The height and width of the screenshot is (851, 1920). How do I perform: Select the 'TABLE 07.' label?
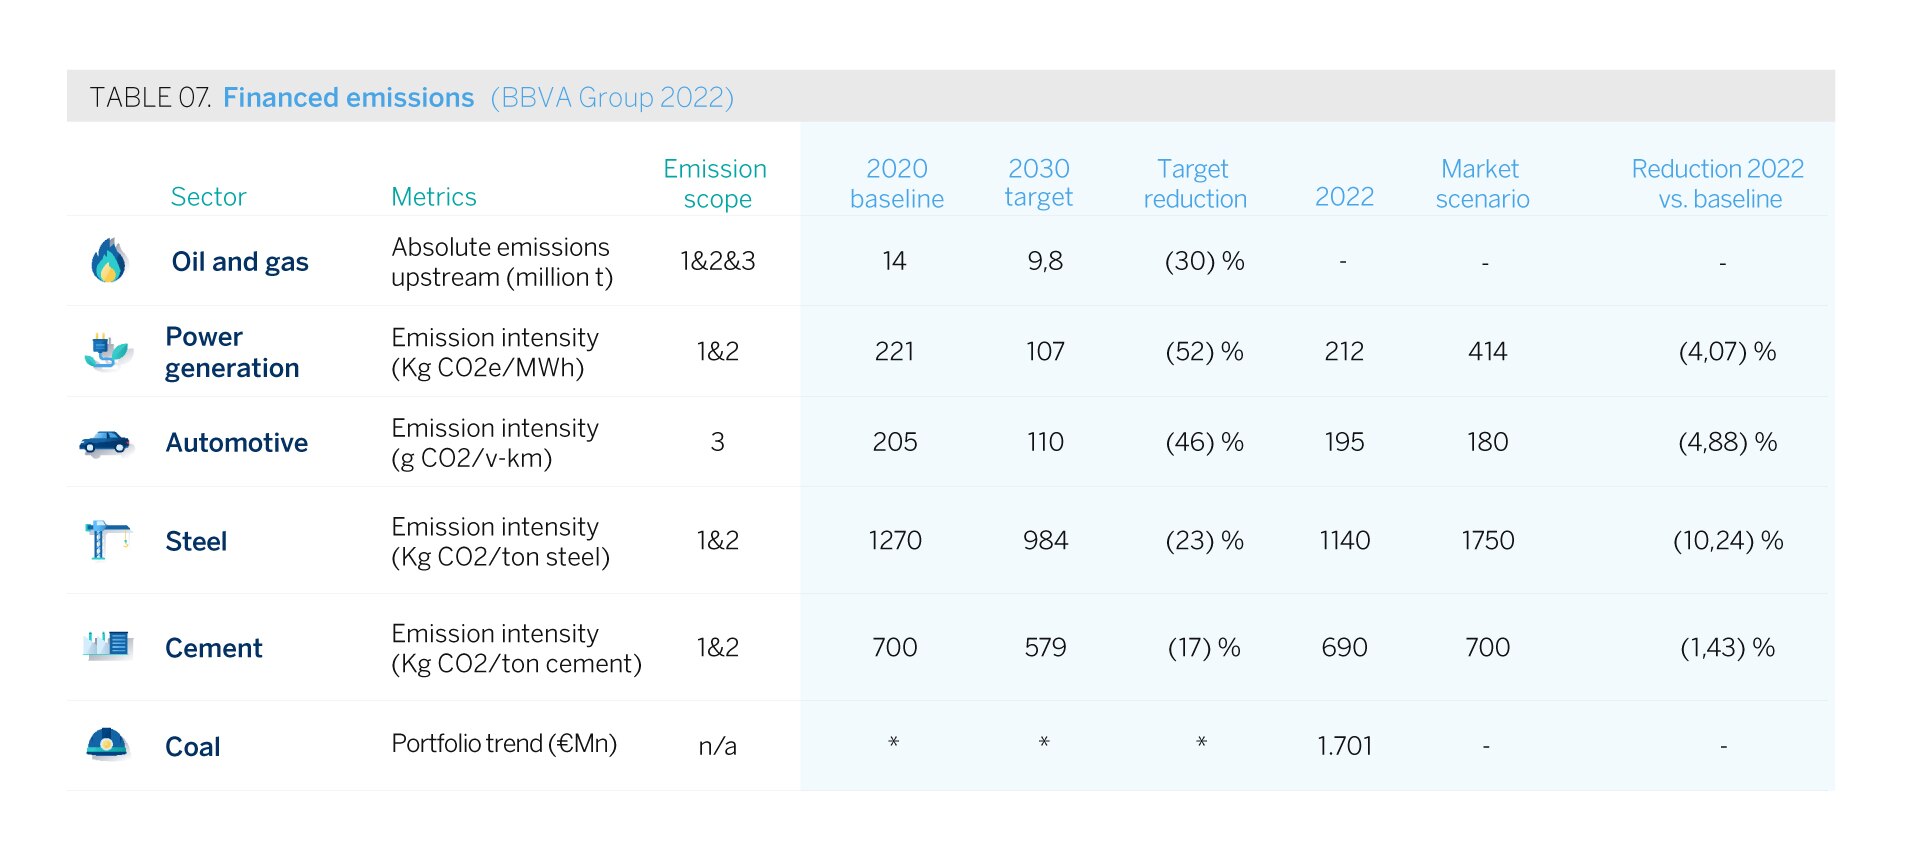(150, 98)
